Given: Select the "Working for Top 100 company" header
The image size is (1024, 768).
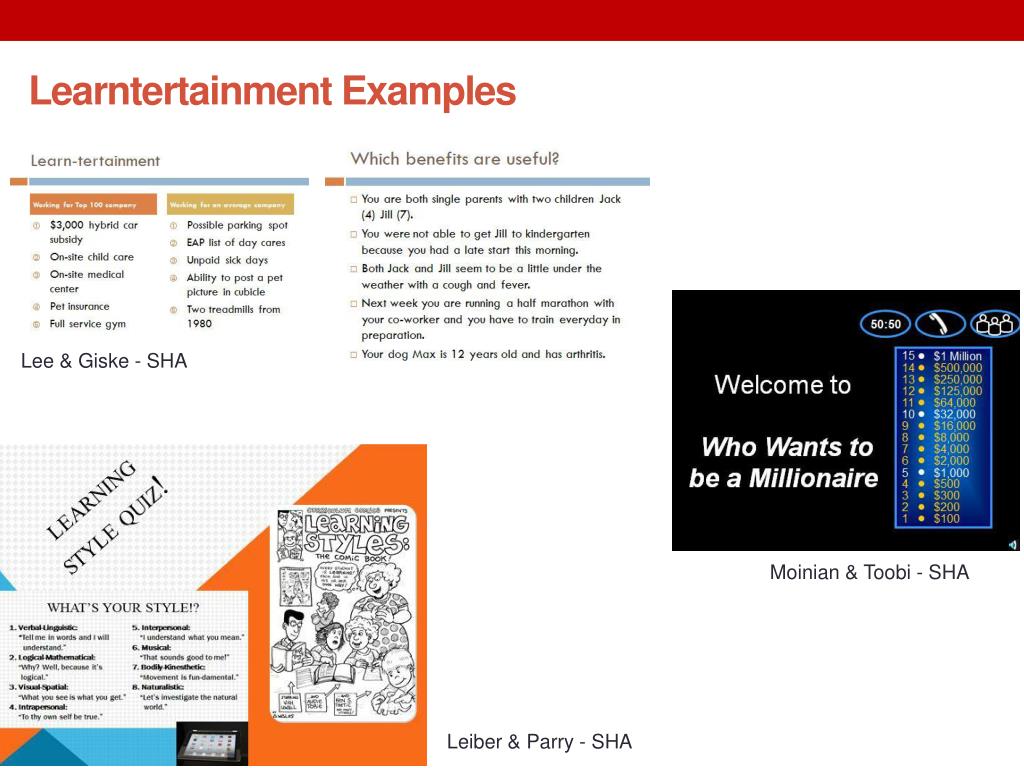Looking at the screenshot, I should click(x=93, y=204).
